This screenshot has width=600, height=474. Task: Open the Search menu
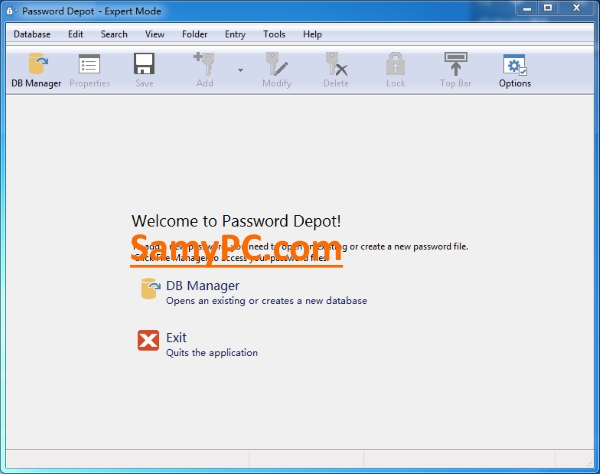click(x=114, y=34)
